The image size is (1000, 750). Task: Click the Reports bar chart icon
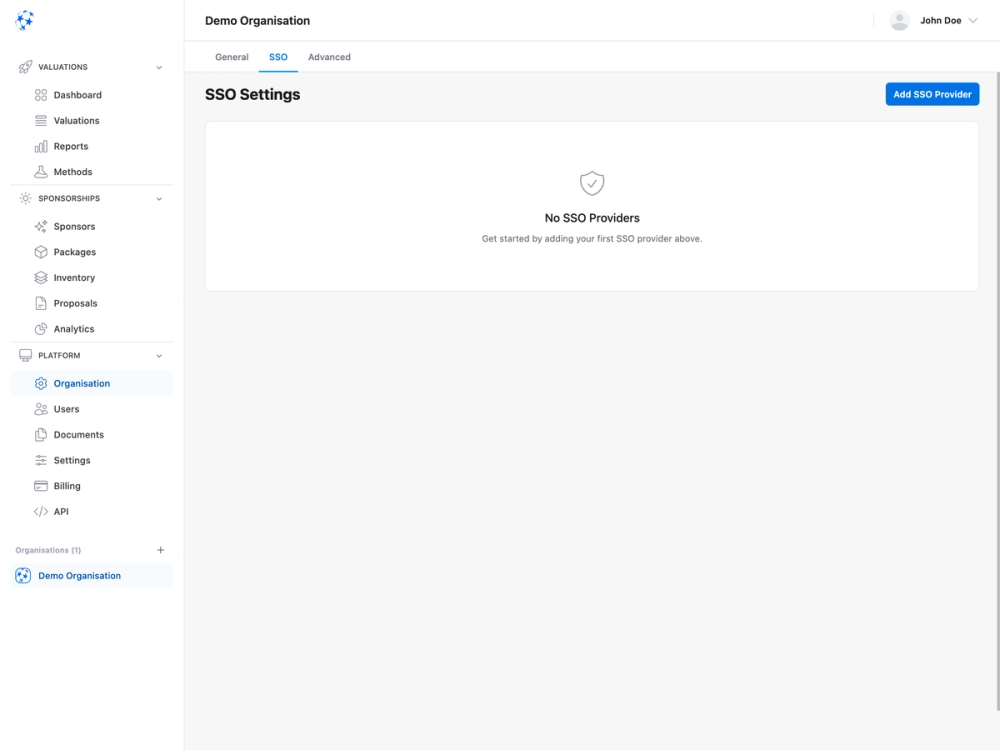[41, 146]
